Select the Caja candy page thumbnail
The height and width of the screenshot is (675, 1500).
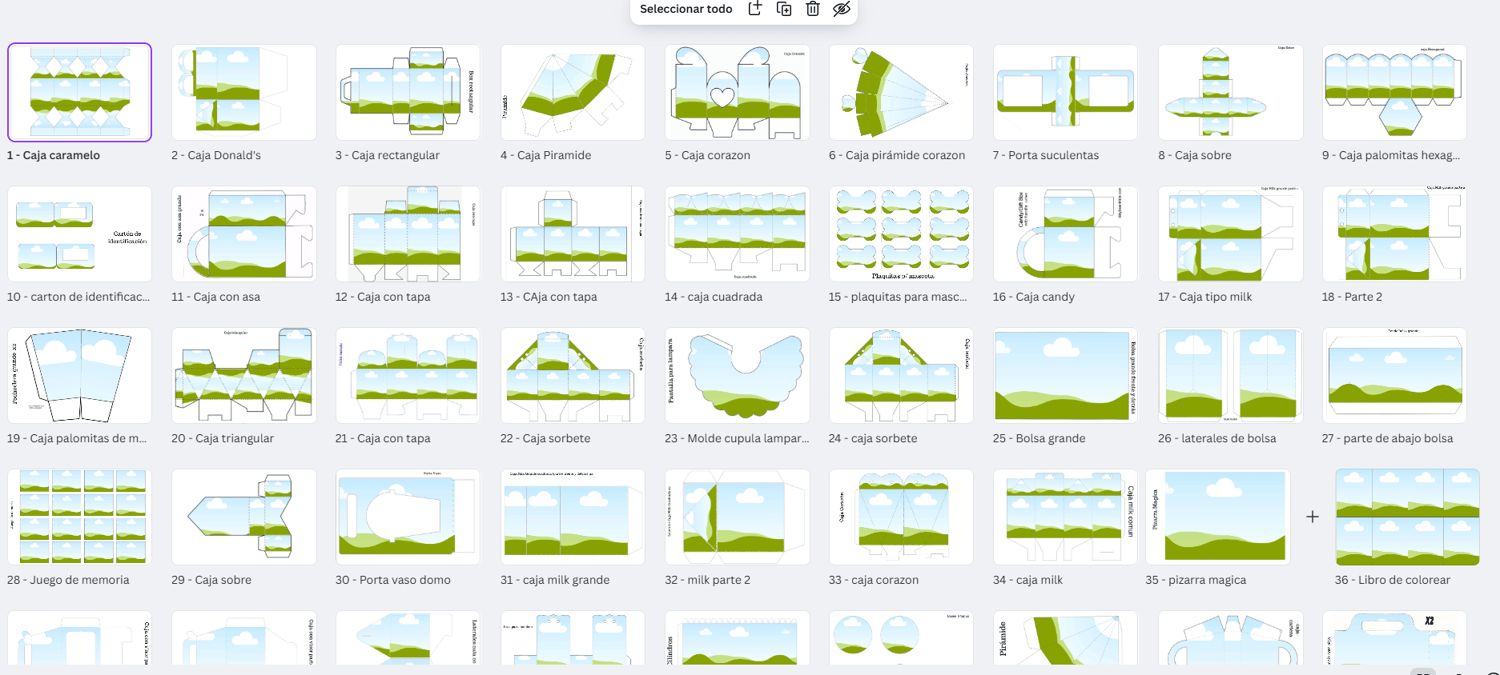click(1066, 234)
